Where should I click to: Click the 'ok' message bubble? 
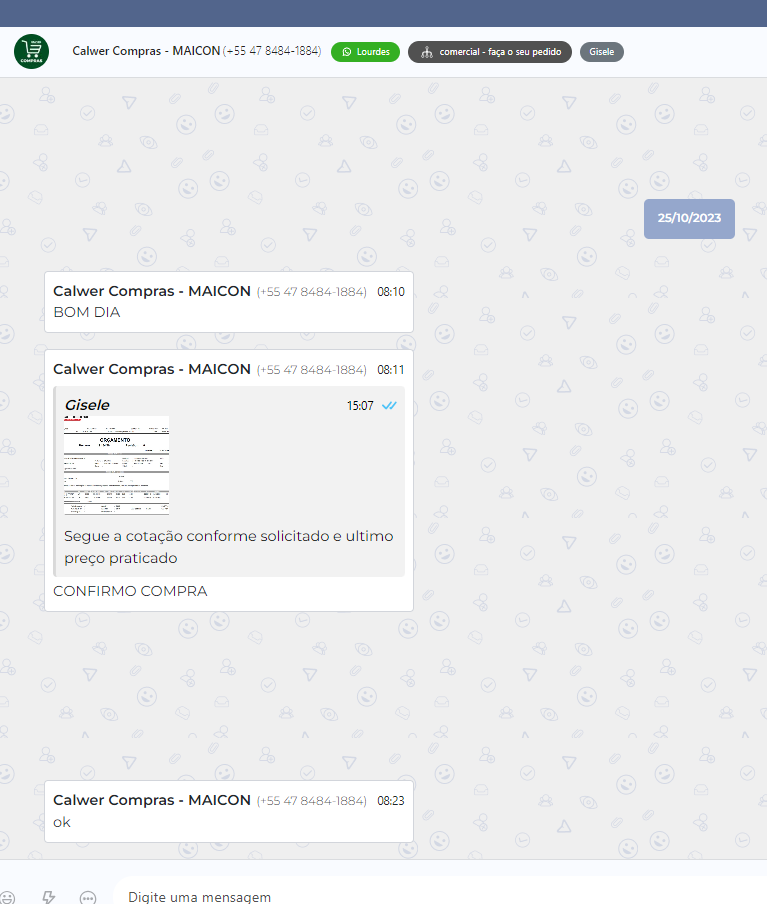(x=228, y=812)
